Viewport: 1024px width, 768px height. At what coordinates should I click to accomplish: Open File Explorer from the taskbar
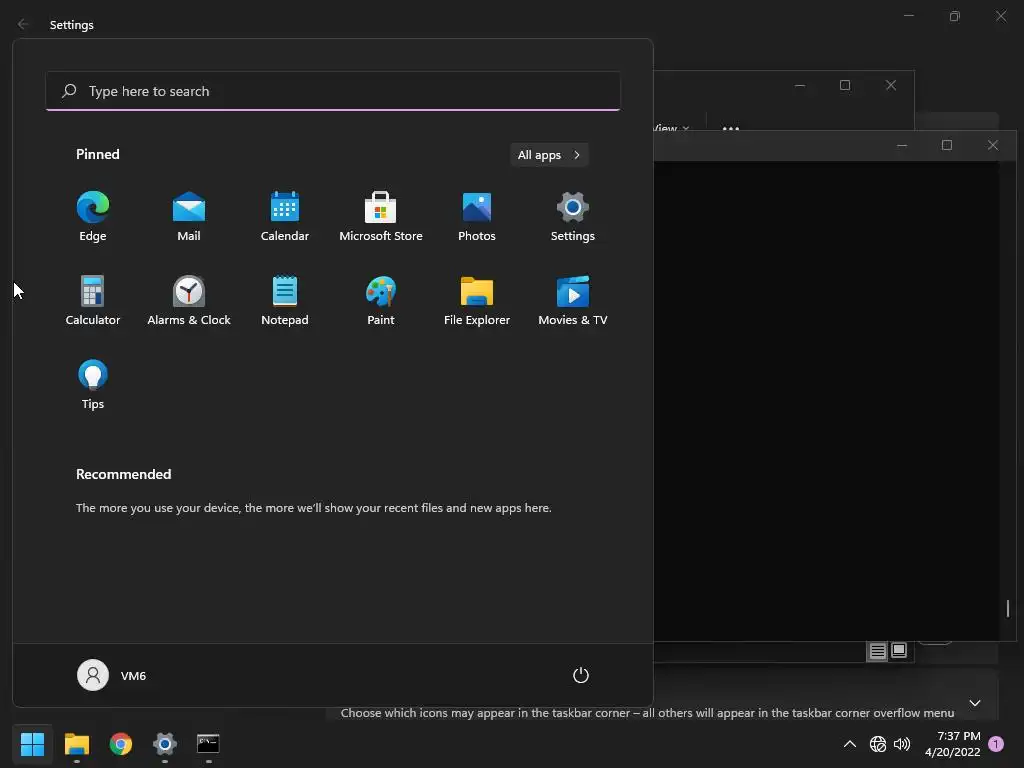(x=76, y=744)
